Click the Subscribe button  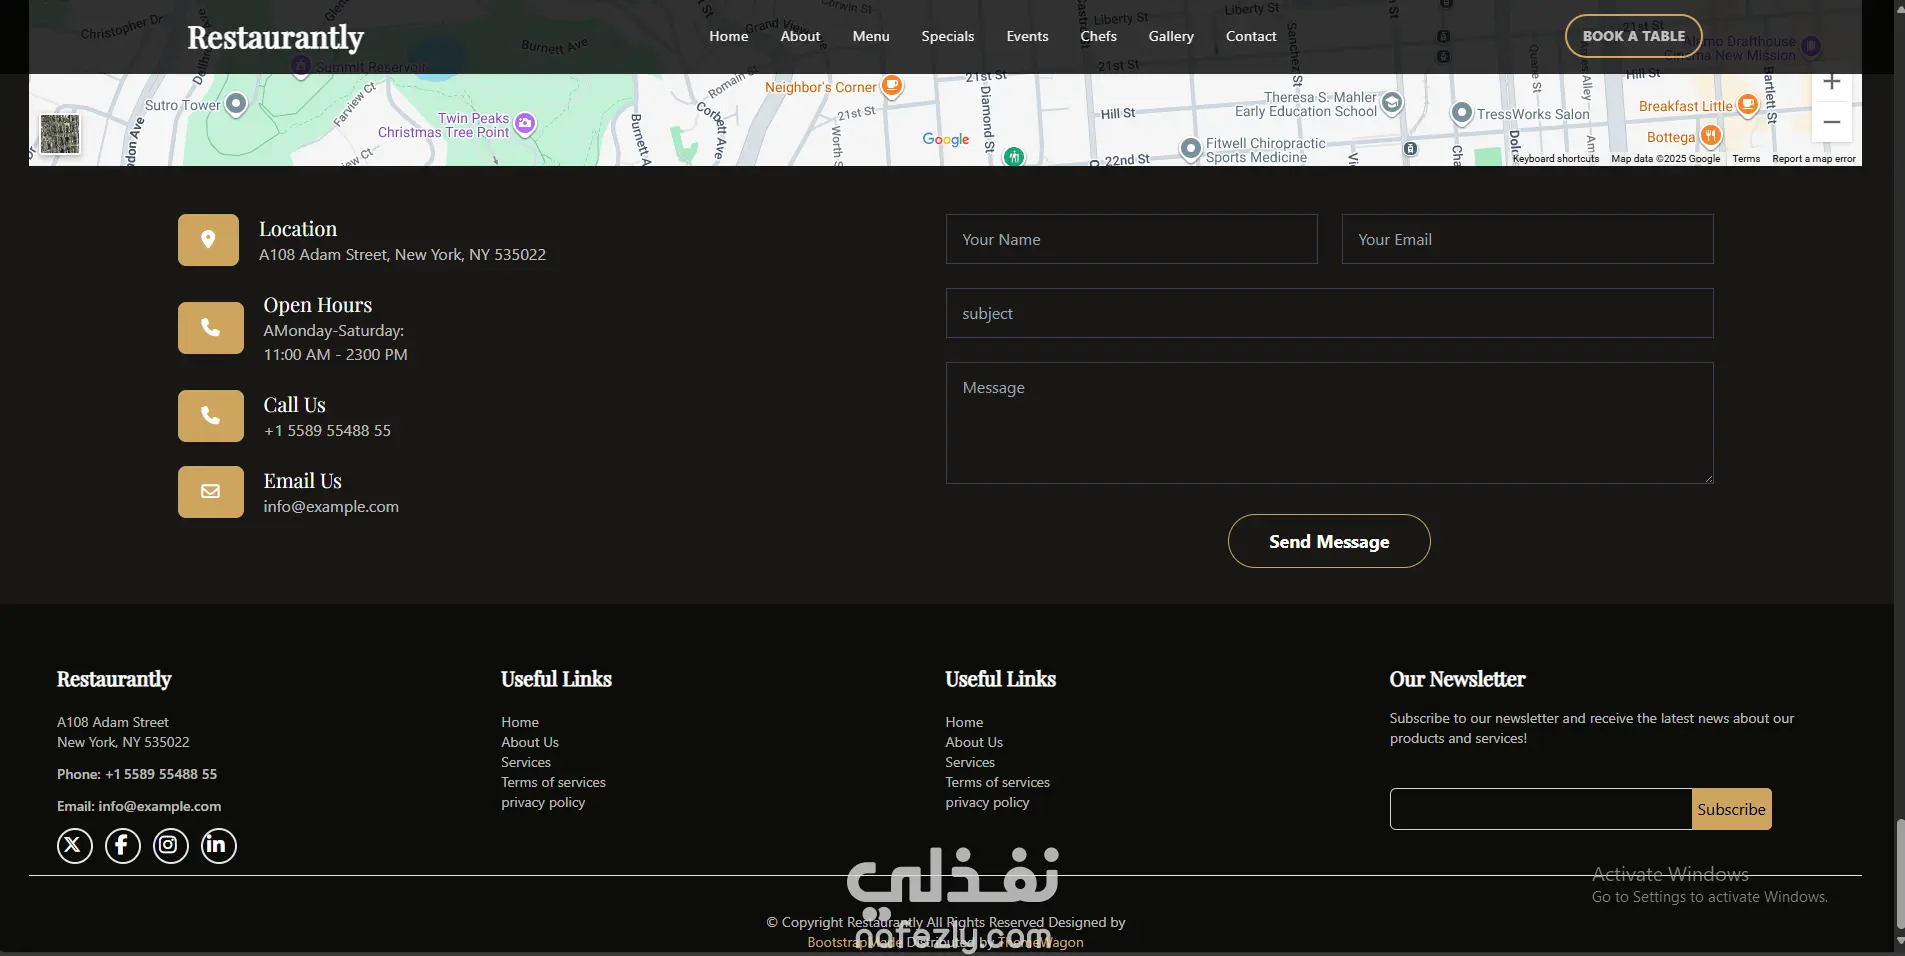click(x=1731, y=809)
